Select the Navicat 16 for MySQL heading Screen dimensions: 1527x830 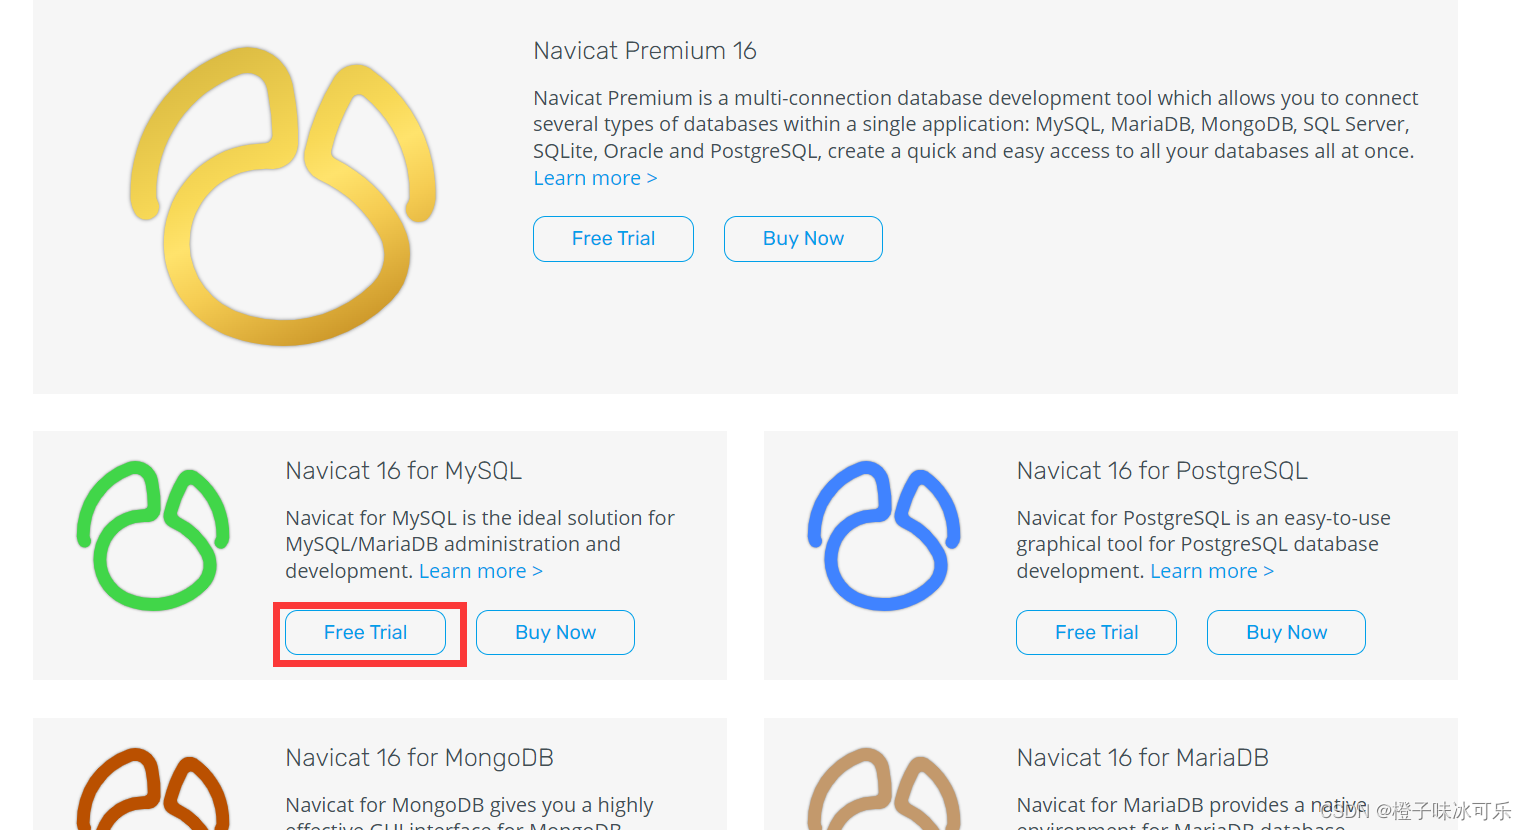point(403,470)
